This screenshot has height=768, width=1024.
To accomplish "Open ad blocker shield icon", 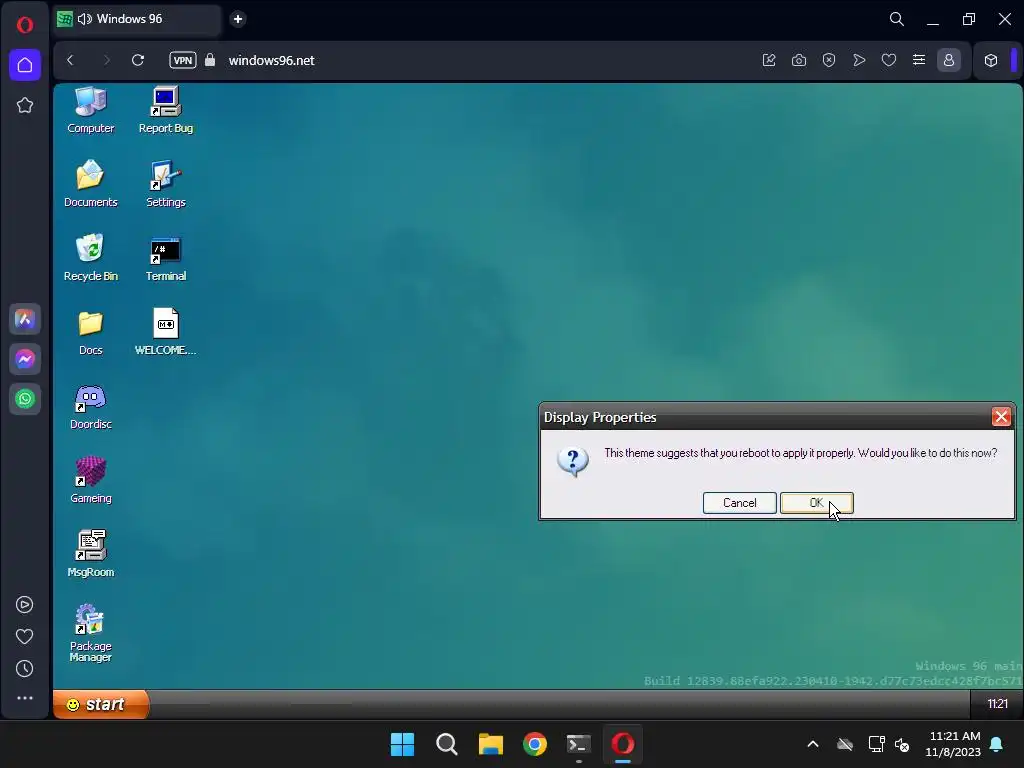I will click(829, 60).
